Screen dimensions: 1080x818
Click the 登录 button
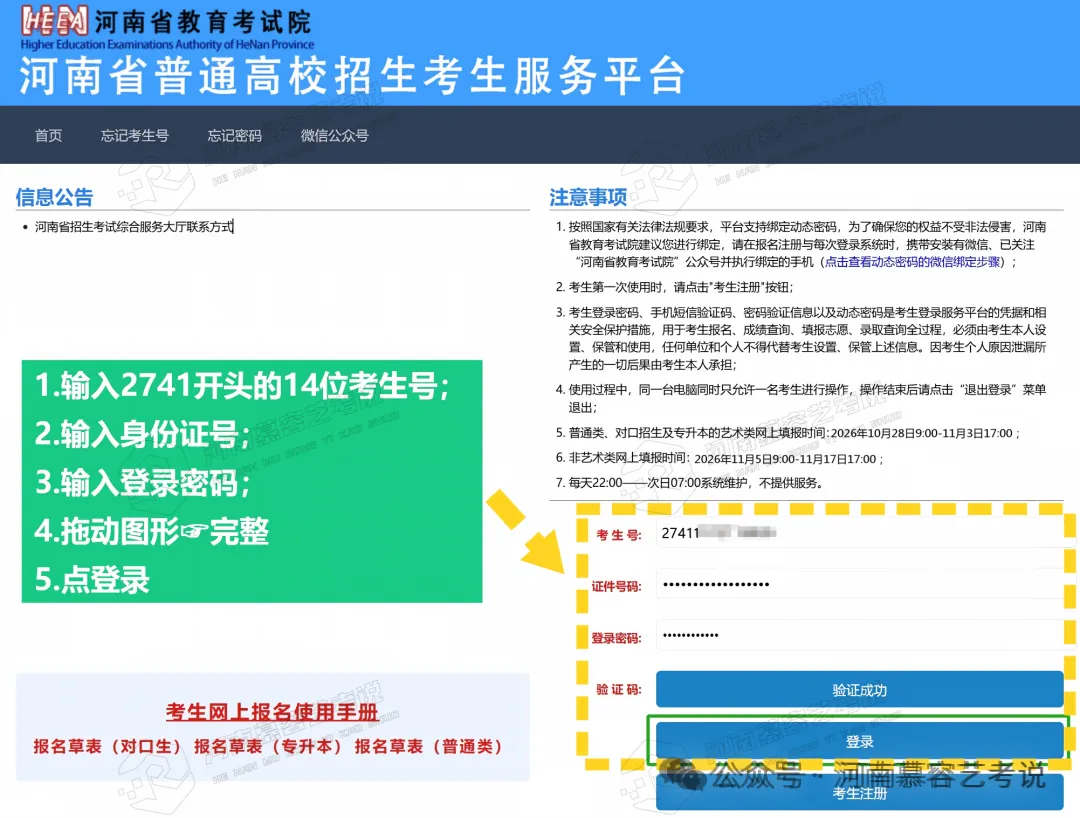tap(860, 741)
